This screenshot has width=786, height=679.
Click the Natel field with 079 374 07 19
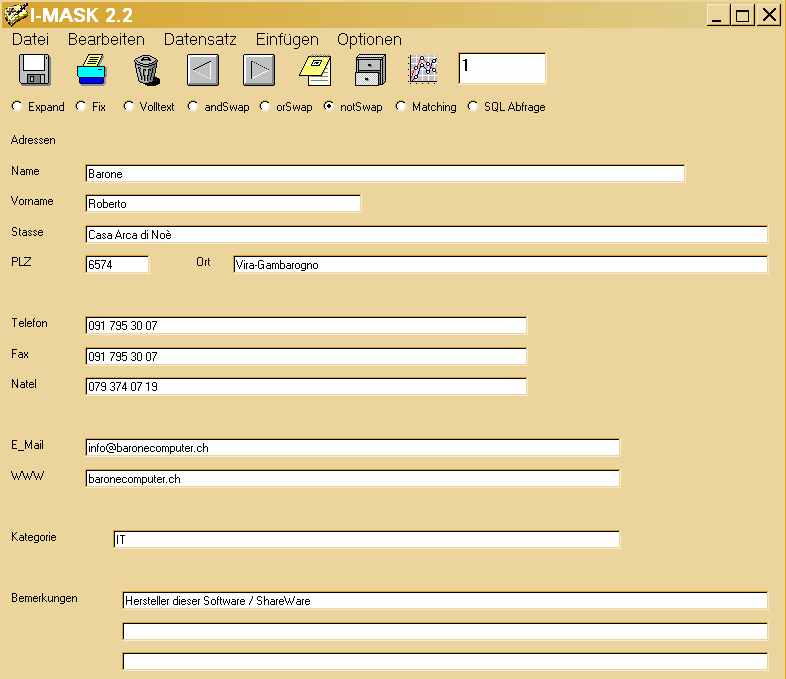point(306,386)
